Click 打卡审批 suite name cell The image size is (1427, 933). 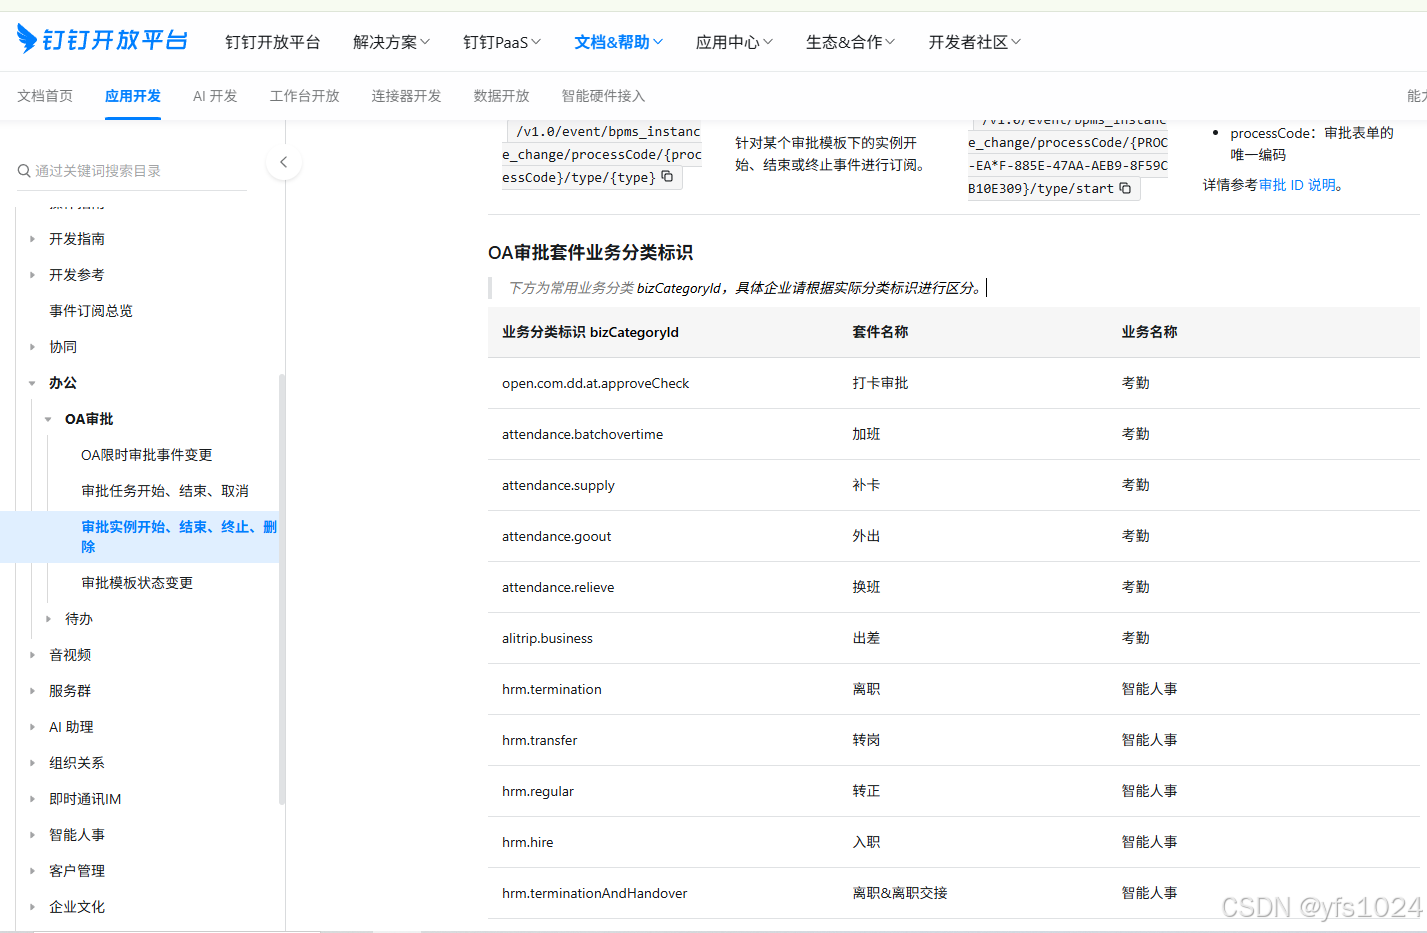coord(880,383)
